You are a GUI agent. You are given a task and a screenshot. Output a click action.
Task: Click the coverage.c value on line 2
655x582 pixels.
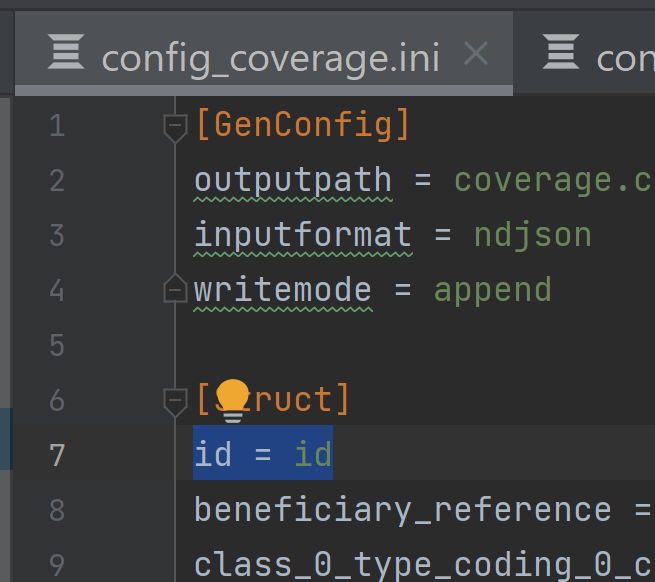point(554,181)
